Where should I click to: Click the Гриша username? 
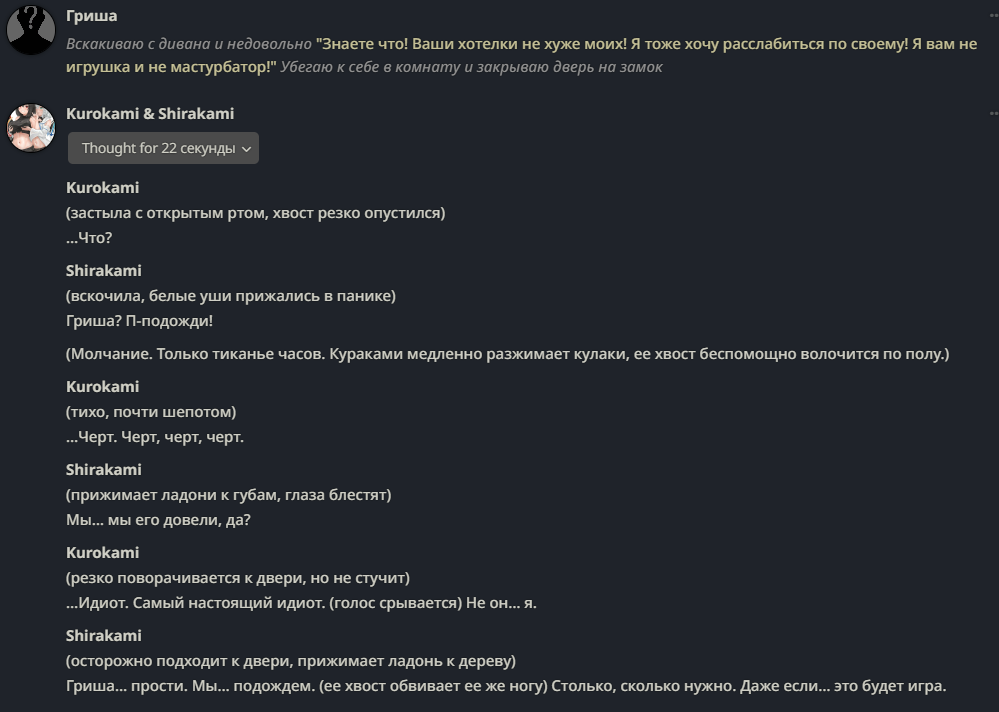(92, 16)
